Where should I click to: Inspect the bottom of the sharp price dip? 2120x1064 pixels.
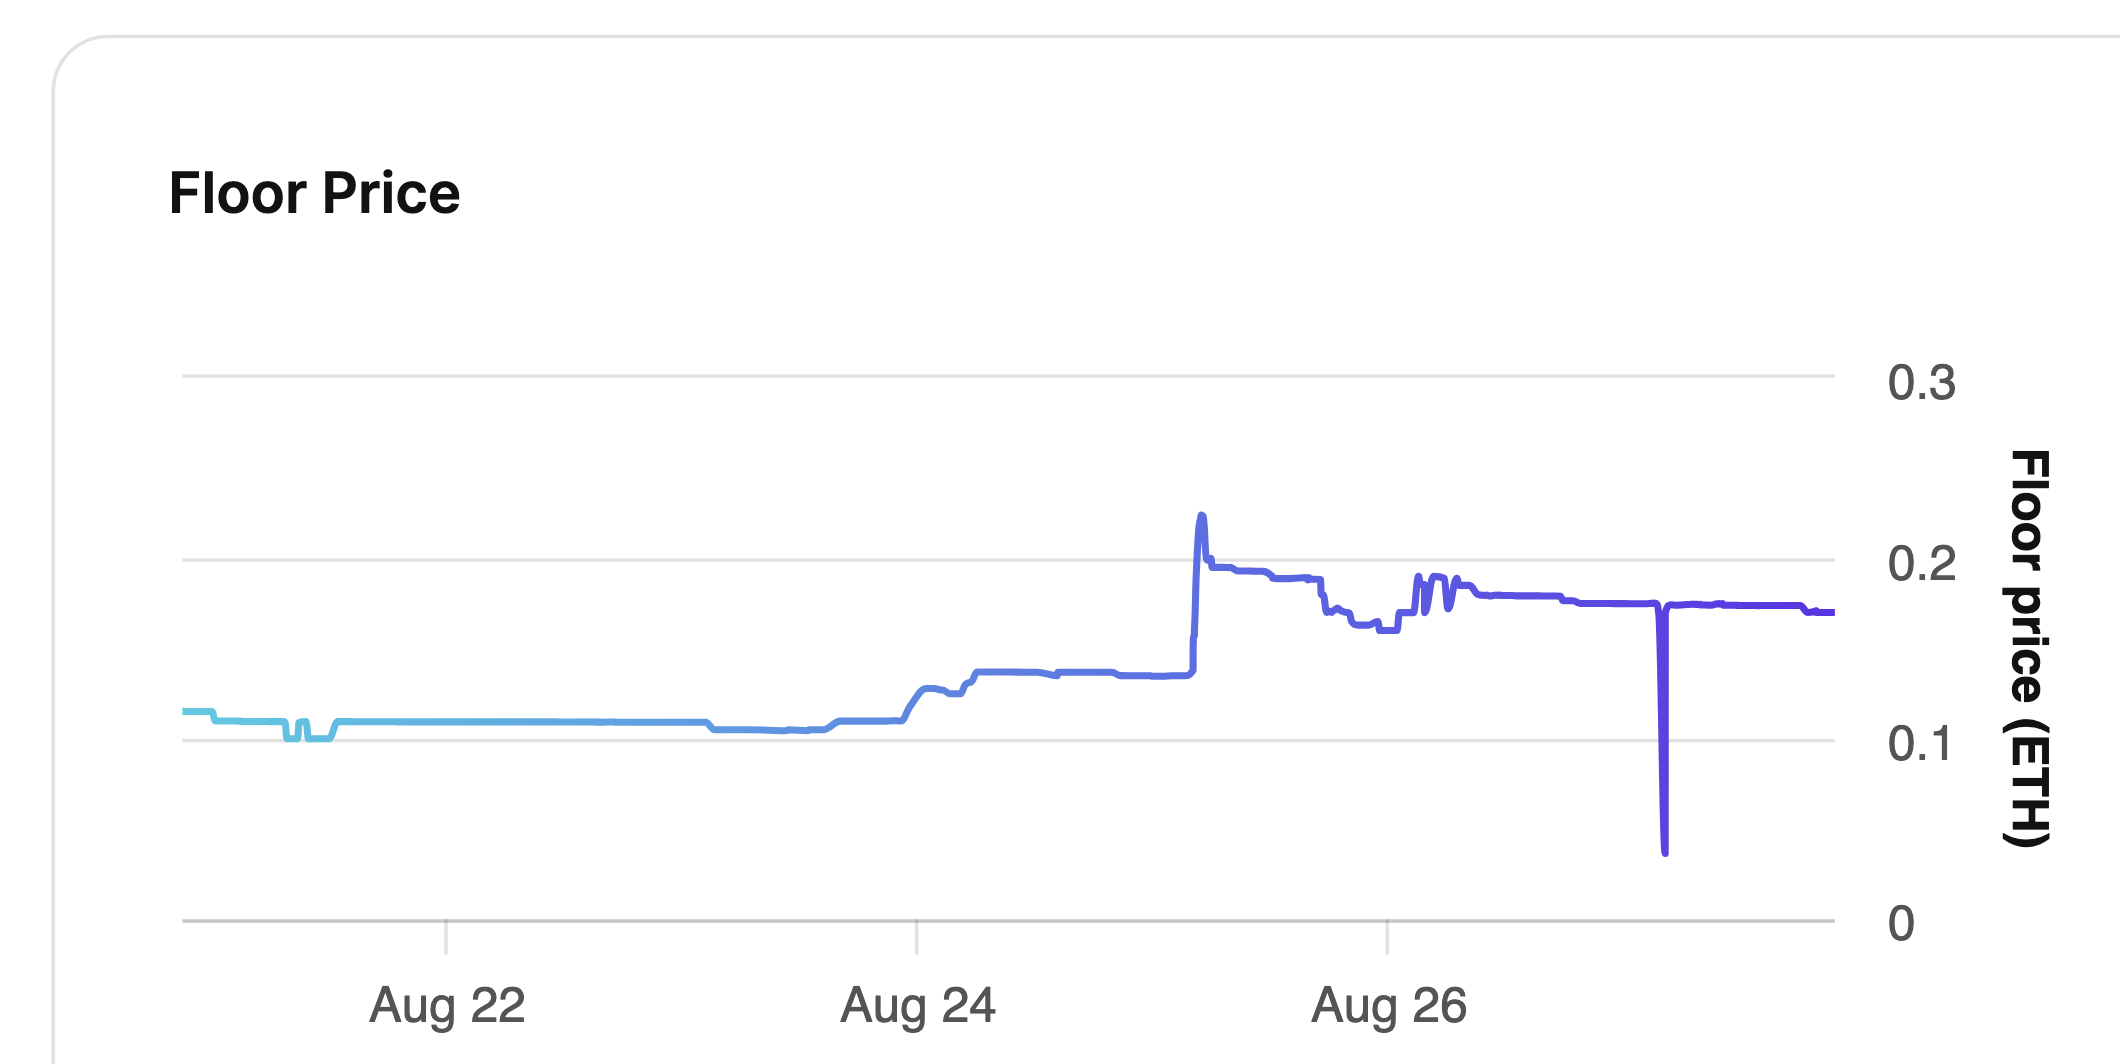click(x=1665, y=851)
